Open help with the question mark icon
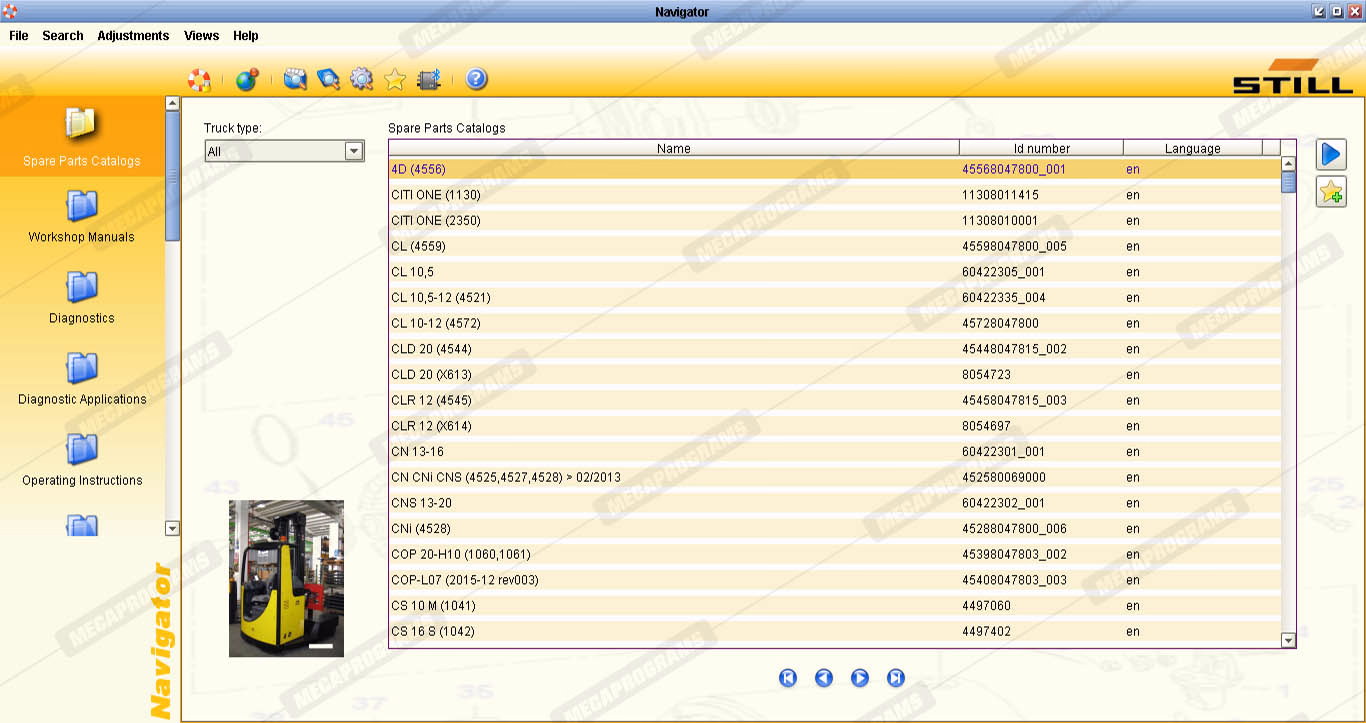1366x723 pixels. click(x=476, y=78)
